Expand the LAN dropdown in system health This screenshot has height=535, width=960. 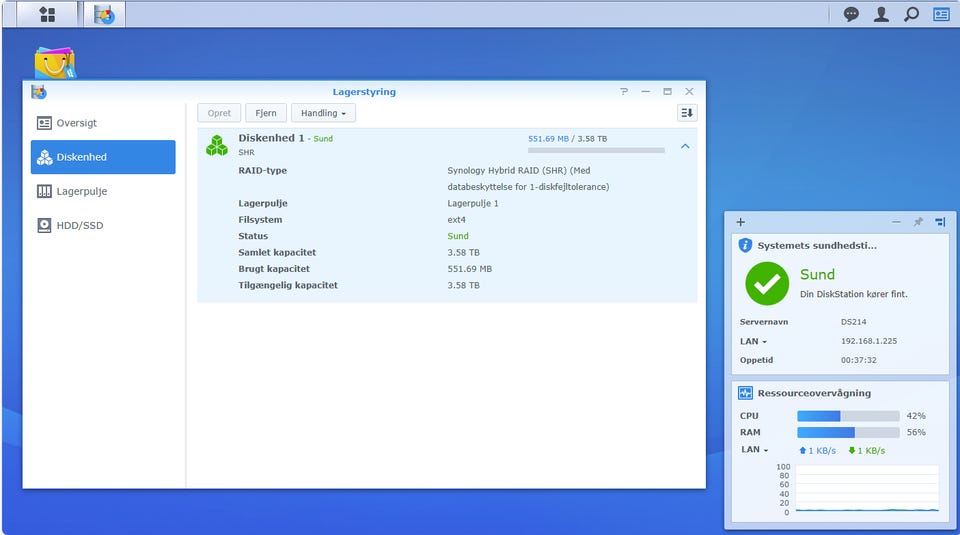[x=753, y=341]
